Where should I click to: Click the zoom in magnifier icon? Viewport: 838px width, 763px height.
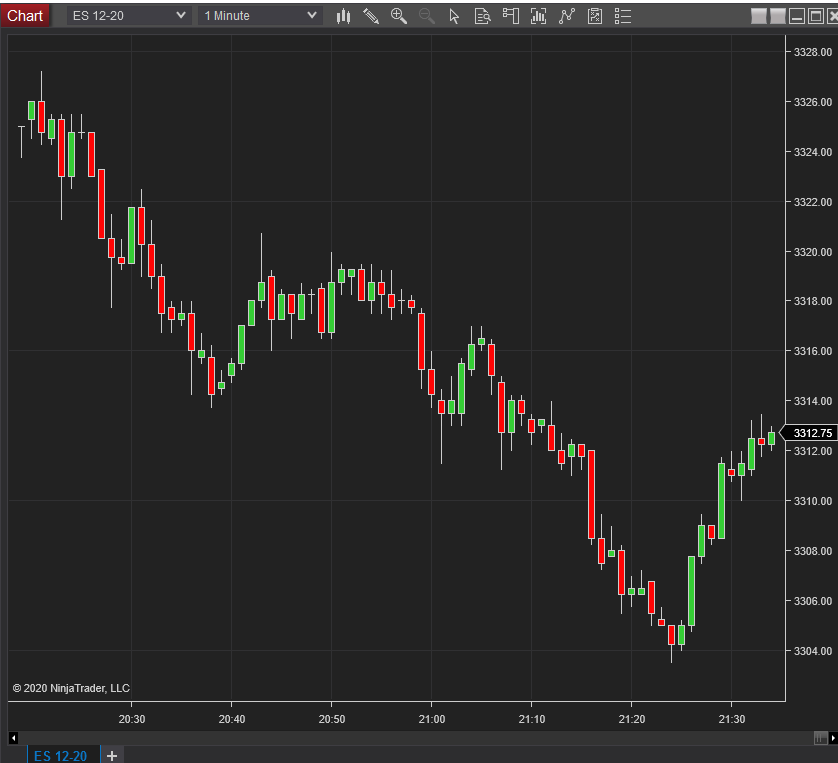click(399, 16)
